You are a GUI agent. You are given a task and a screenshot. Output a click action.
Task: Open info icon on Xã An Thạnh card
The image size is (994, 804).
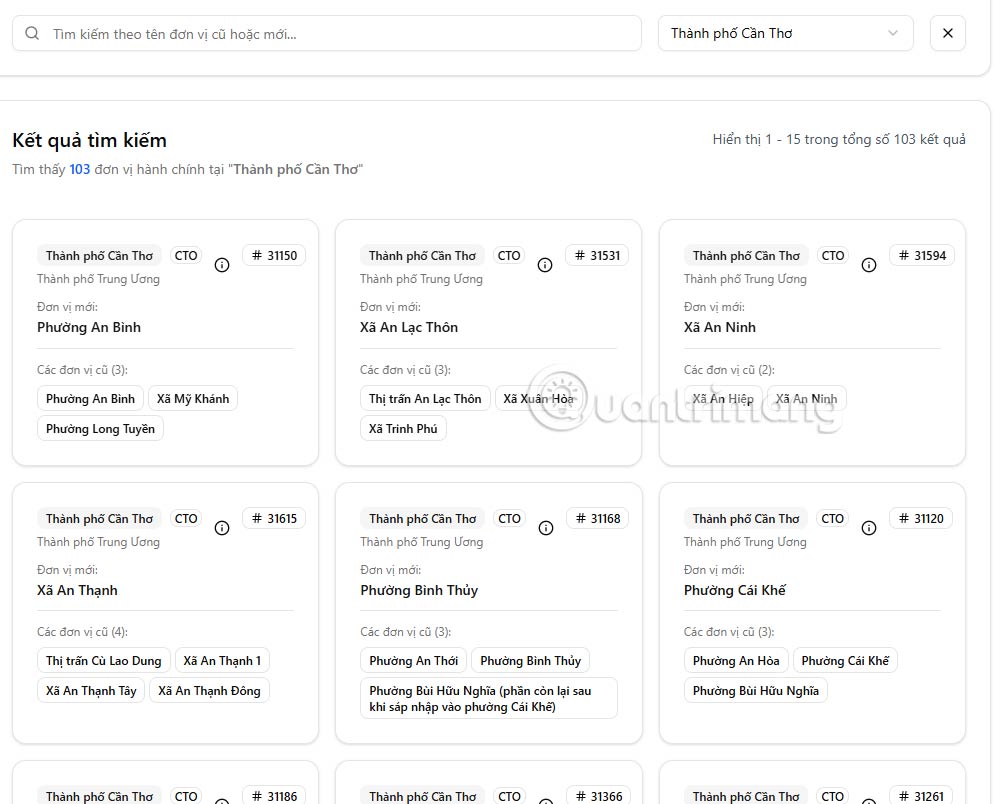[222, 528]
